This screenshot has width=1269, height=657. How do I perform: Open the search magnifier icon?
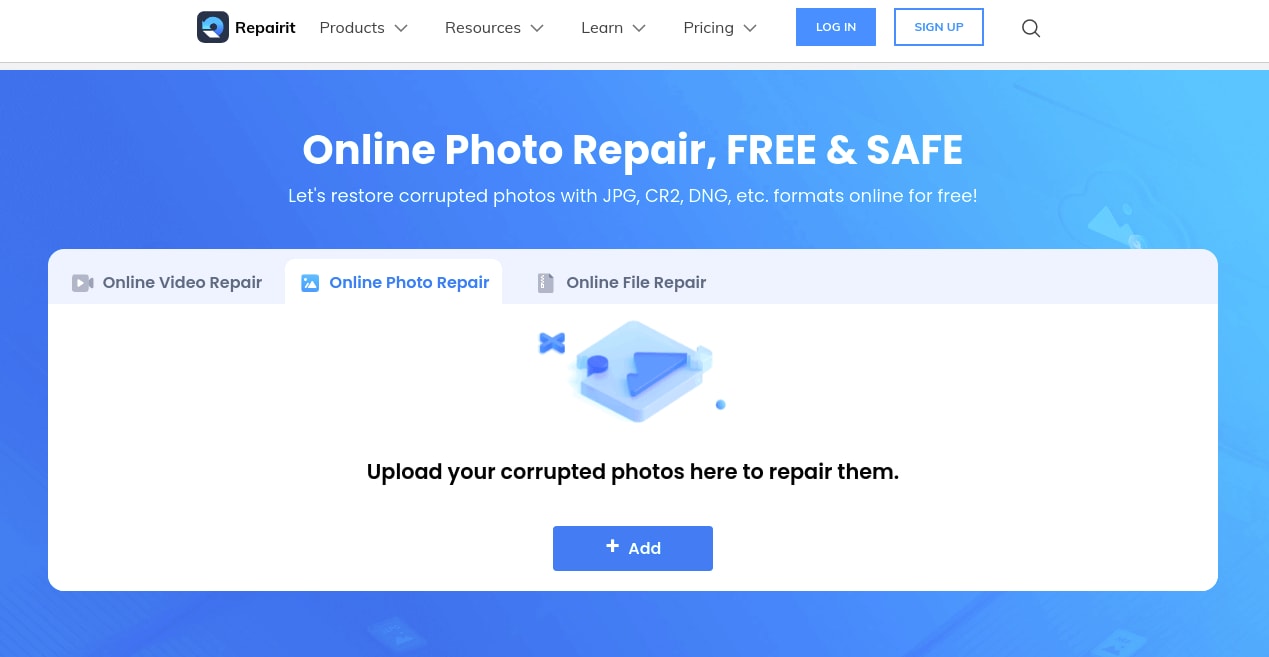(x=1031, y=28)
